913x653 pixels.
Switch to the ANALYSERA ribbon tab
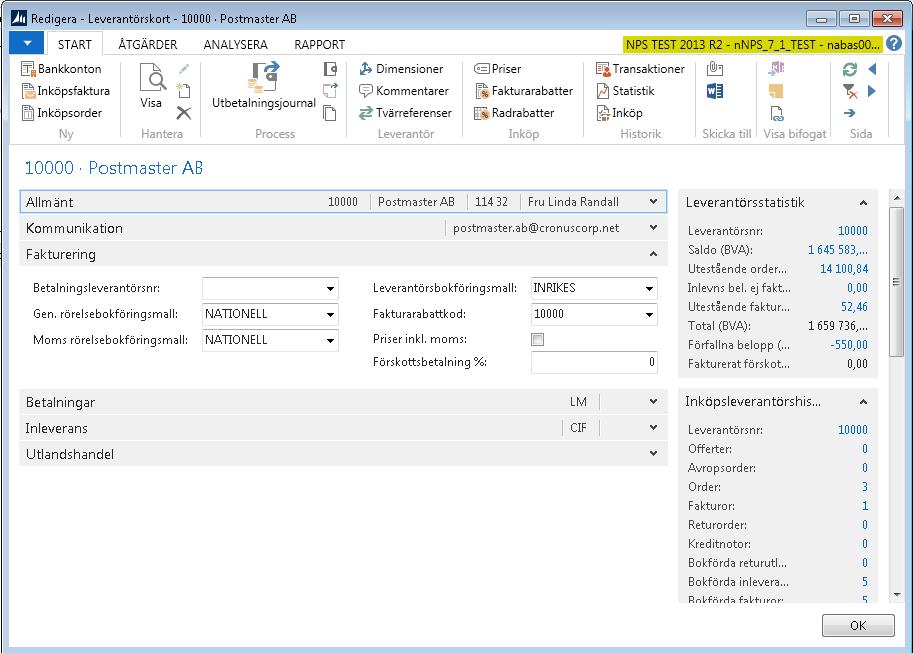pos(235,45)
